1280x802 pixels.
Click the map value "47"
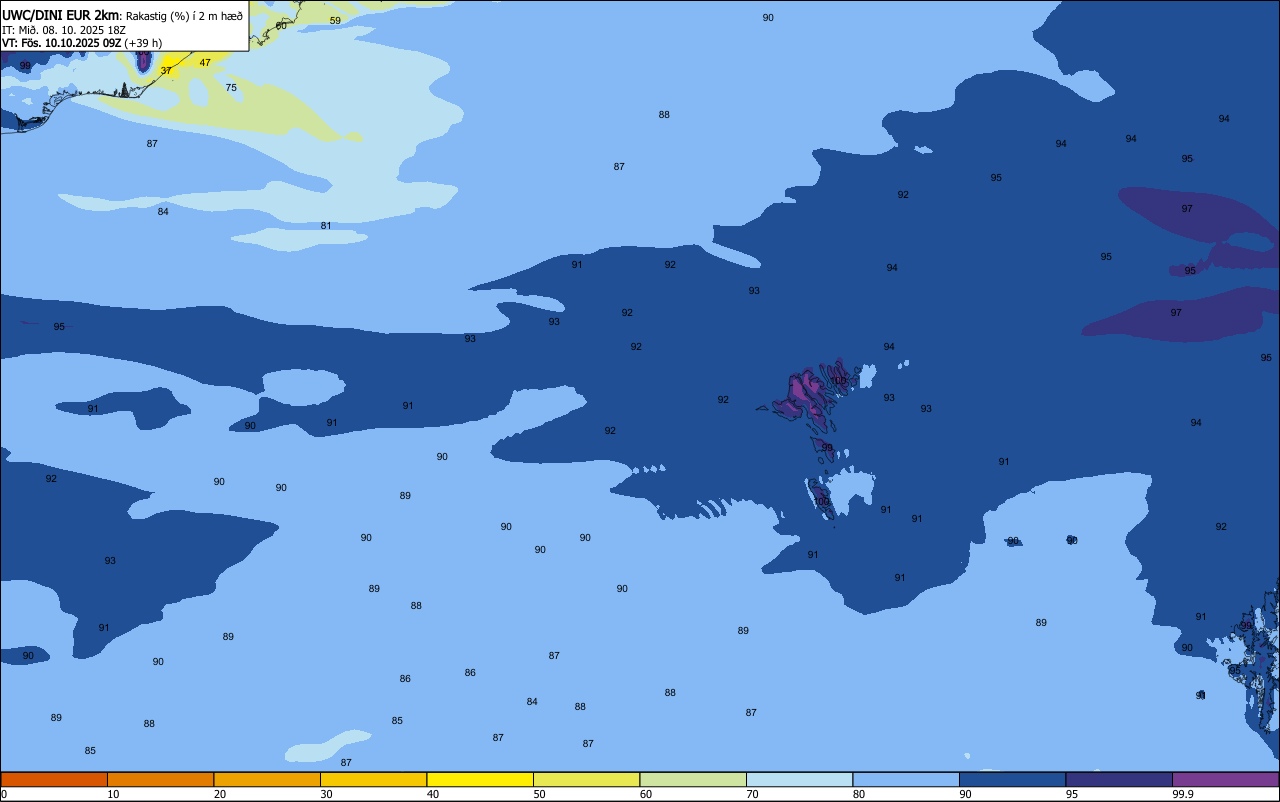tap(205, 62)
